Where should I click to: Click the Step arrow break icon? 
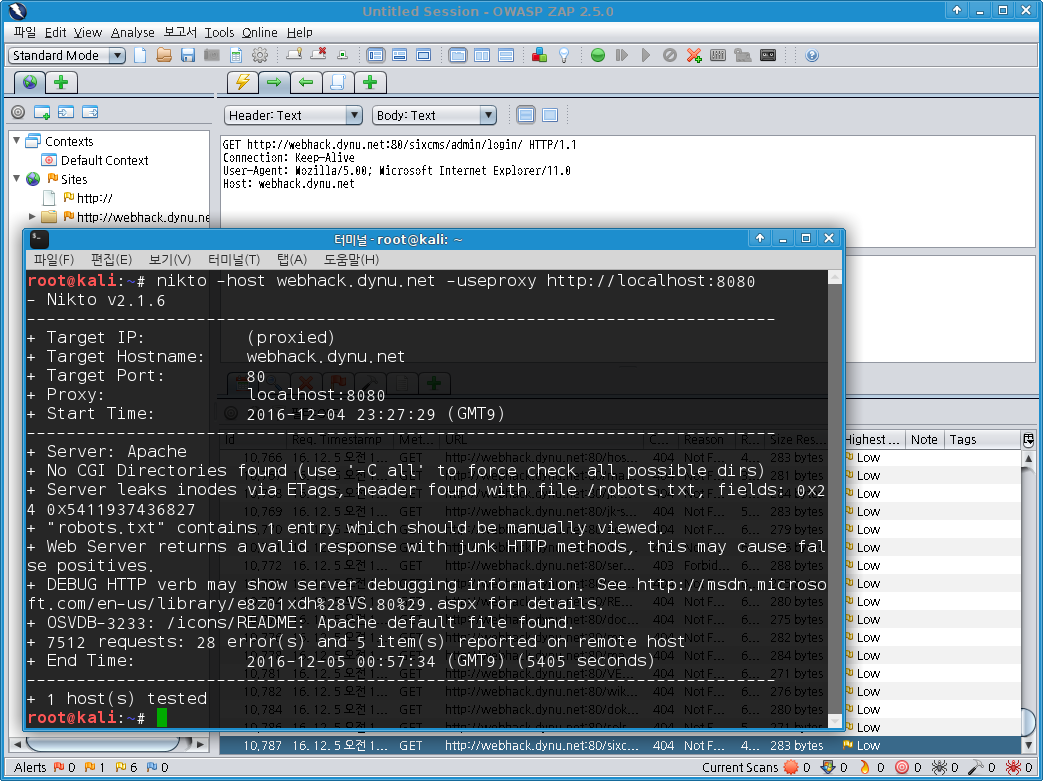(x=622, y=55)
